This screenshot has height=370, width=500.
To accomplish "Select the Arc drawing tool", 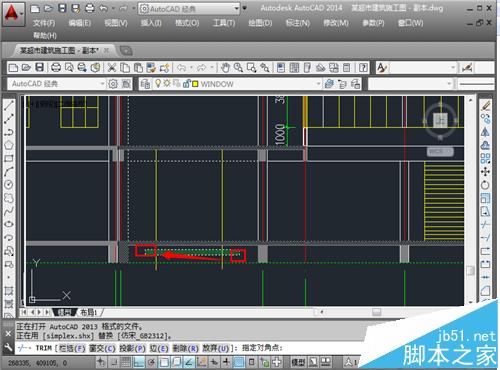I will coord(9,172).
